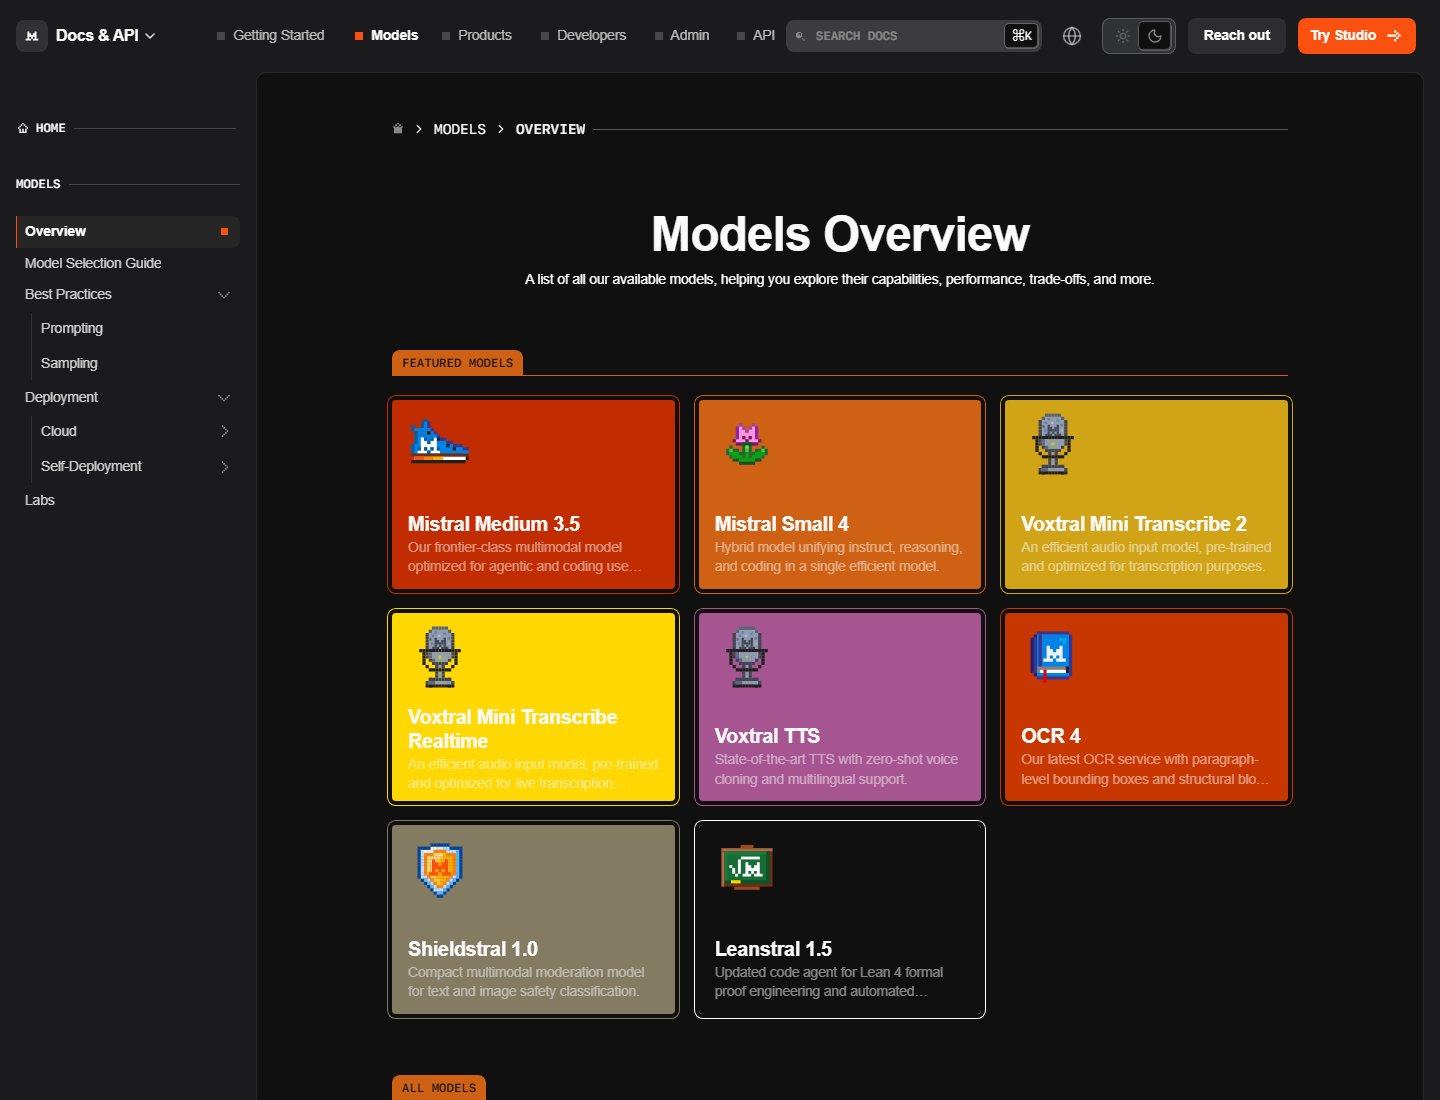Image resolution: width=1440 pixels, height=1100 pixels.
Task: Open the Voxtral Mini Transcribe 2 title
Action: click(x=1134, y=524)
